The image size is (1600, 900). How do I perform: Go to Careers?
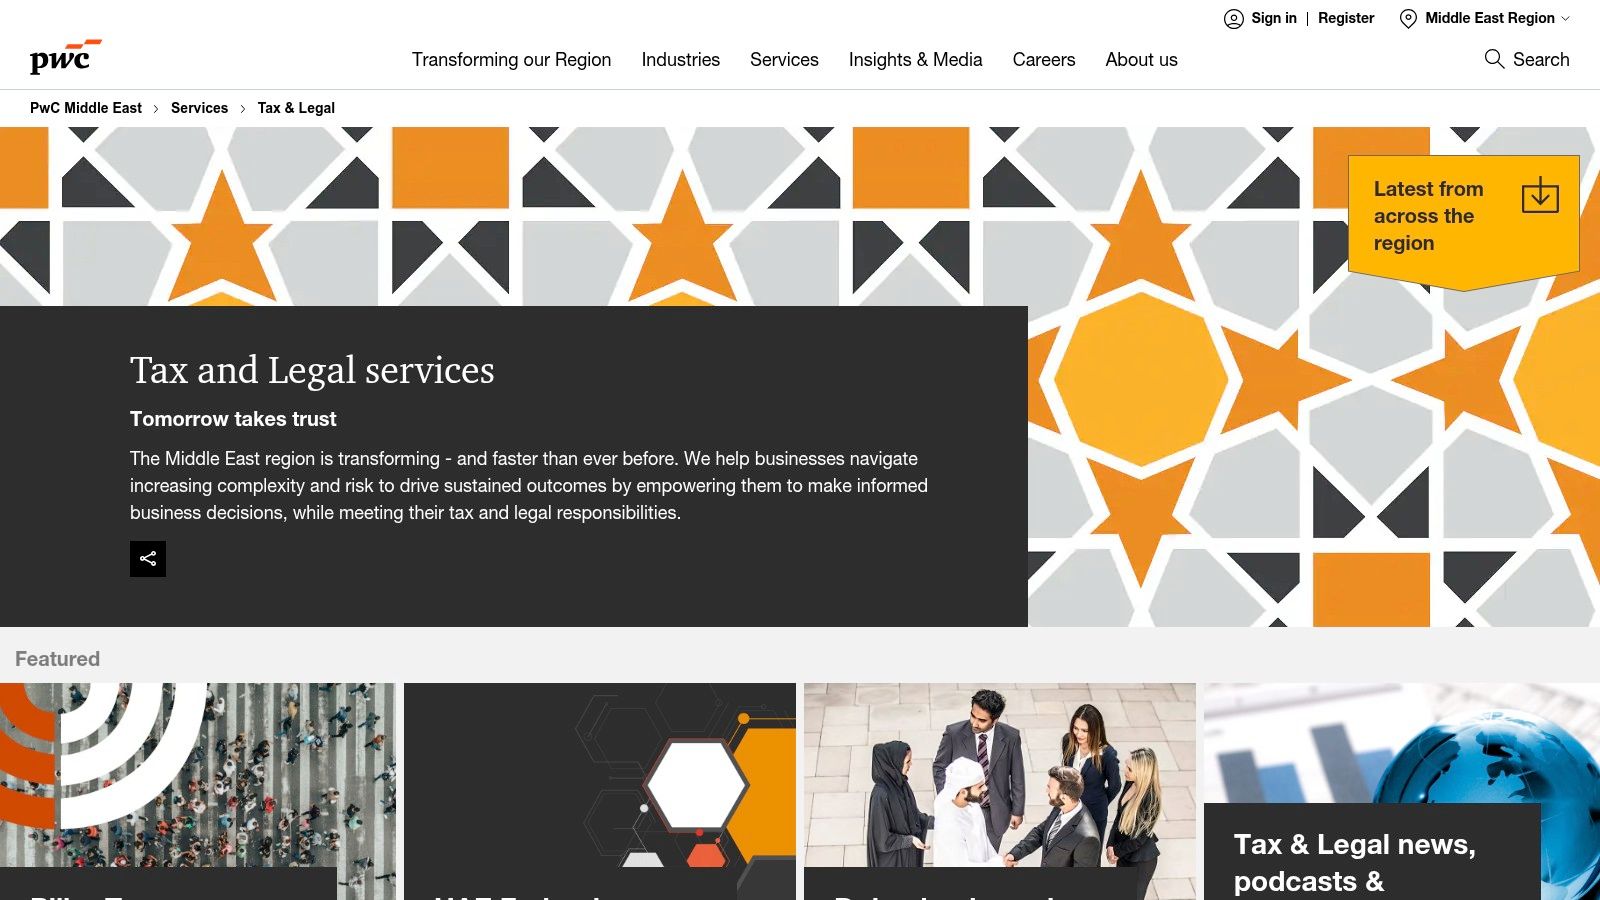[x=1044, y=60]
